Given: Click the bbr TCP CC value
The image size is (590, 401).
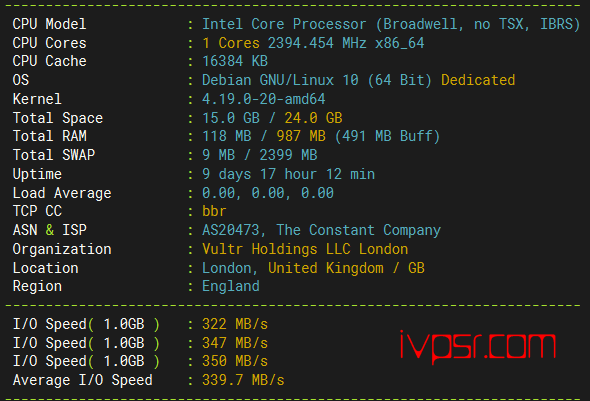Looking at the screenshot, I should (x=214, y=211).
